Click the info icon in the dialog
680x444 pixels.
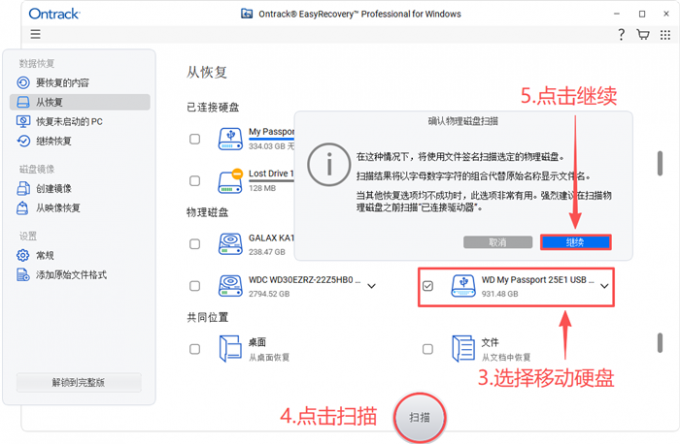329,165
